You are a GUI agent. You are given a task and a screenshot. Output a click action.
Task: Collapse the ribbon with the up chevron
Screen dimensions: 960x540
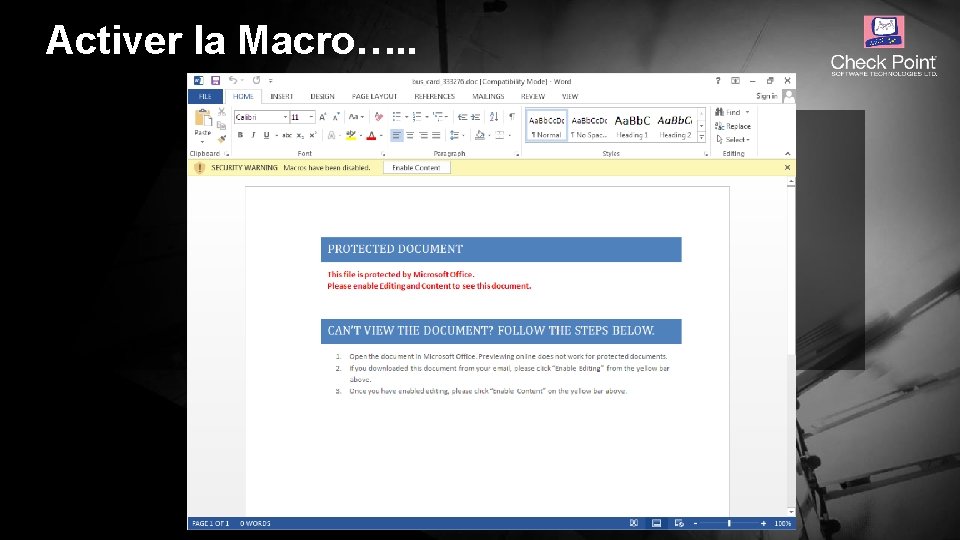pos(787,154)
